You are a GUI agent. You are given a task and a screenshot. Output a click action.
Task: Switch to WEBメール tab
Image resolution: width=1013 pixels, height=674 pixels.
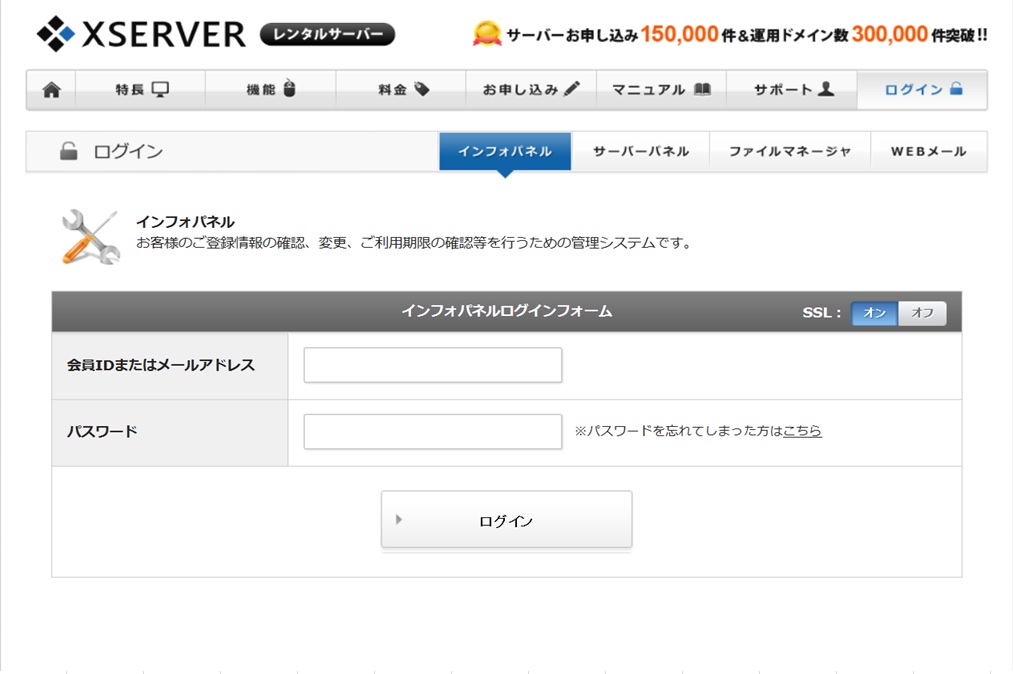pyautogui.click(x=929, y=152)
